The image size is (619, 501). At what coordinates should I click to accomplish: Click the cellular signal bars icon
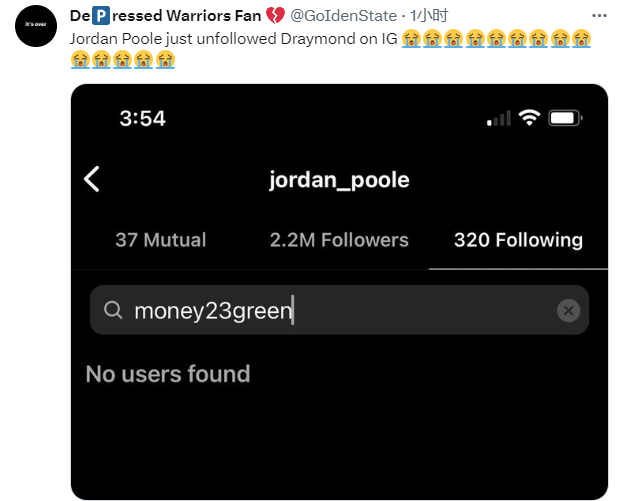click(498, 119)
